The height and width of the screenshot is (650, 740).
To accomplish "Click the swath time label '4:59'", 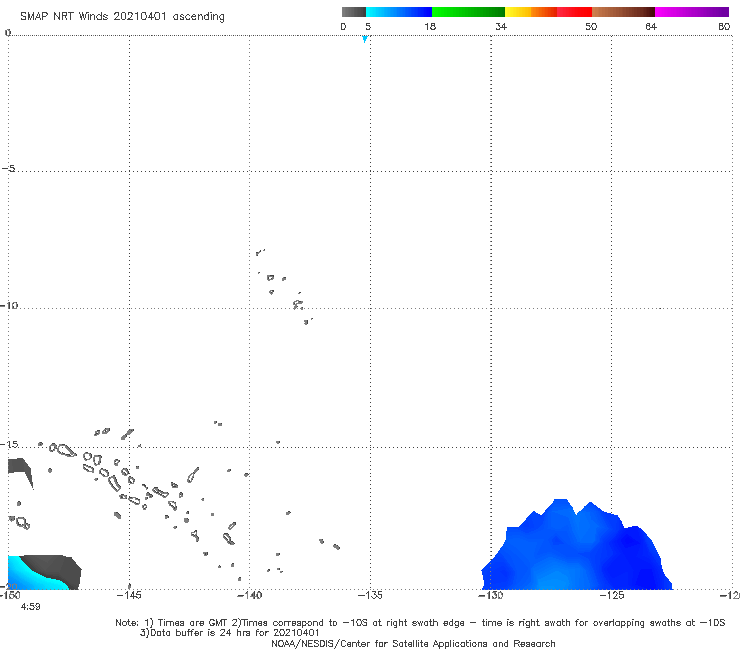I will (x=30, y=607).
